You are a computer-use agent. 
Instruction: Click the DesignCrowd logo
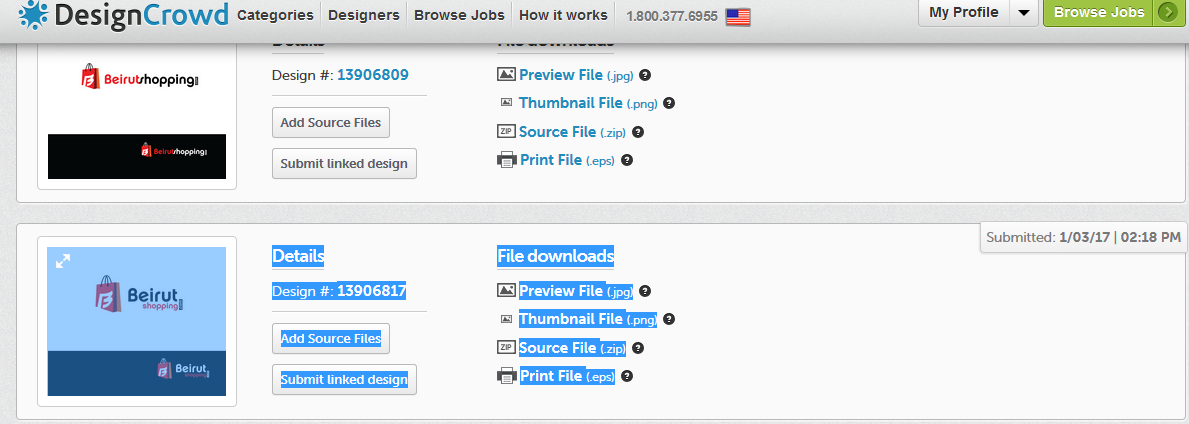pyautogui.click(x=124, y=14)
